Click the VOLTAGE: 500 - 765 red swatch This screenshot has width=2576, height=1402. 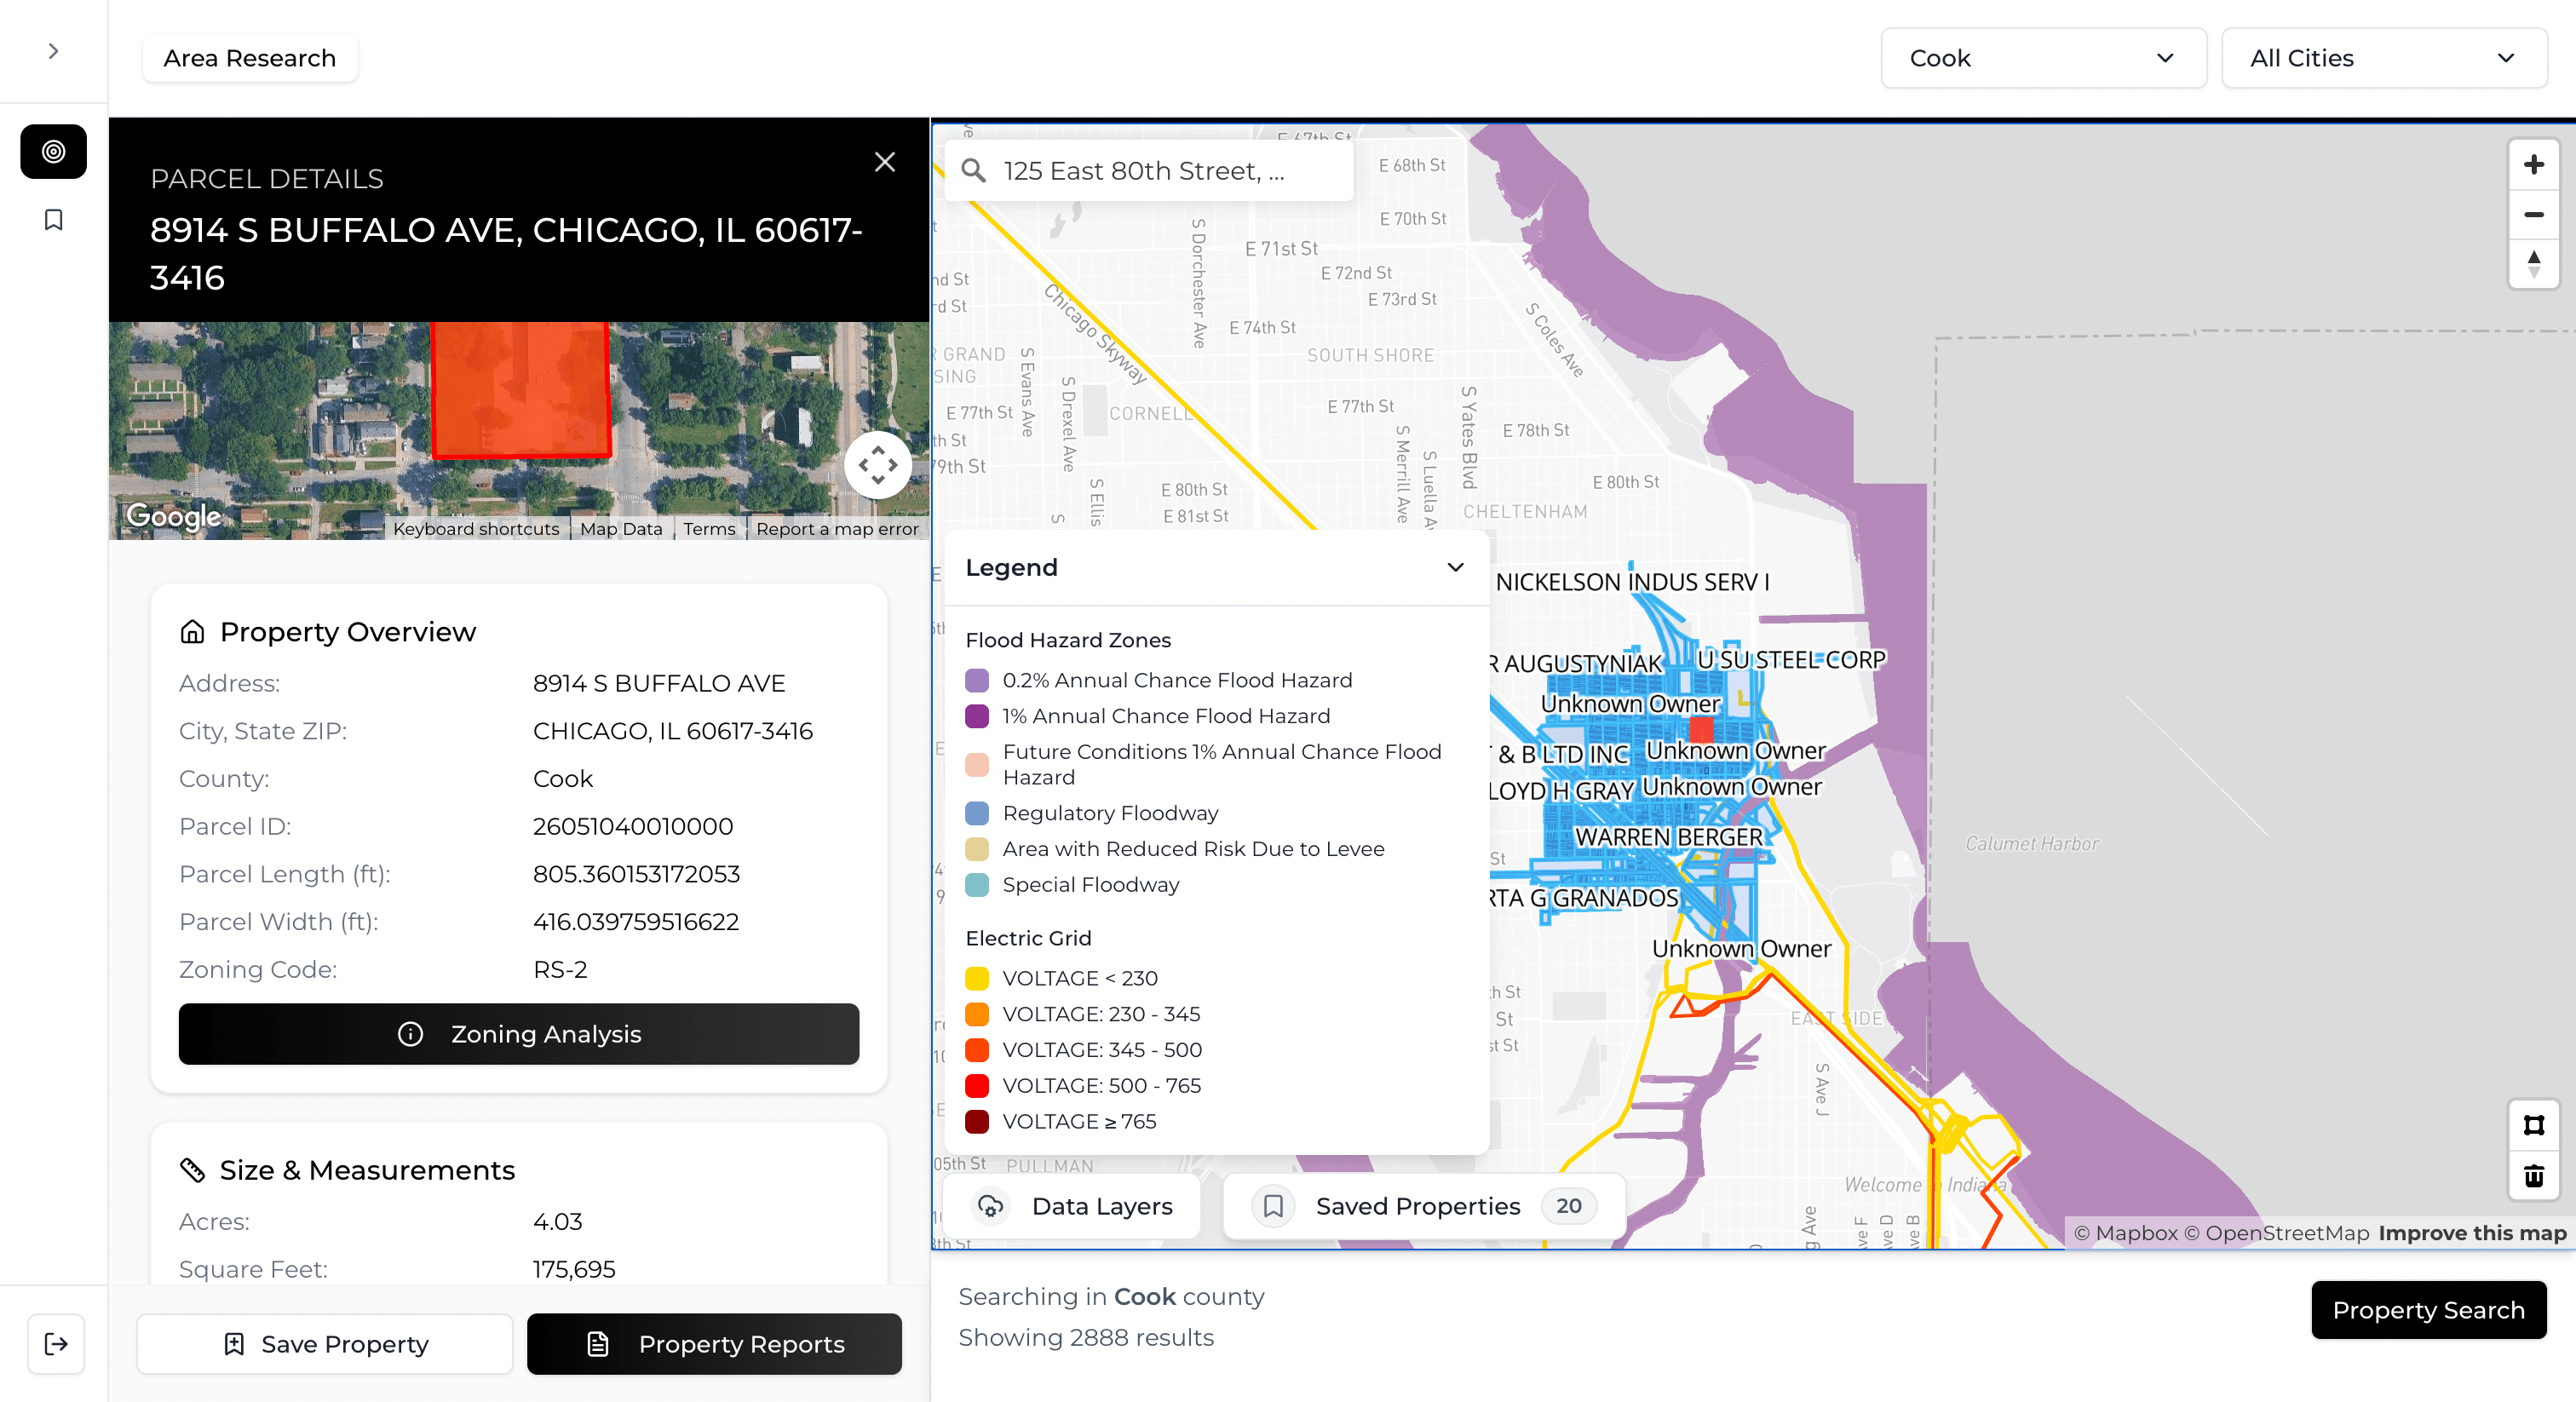point(977,1086)
